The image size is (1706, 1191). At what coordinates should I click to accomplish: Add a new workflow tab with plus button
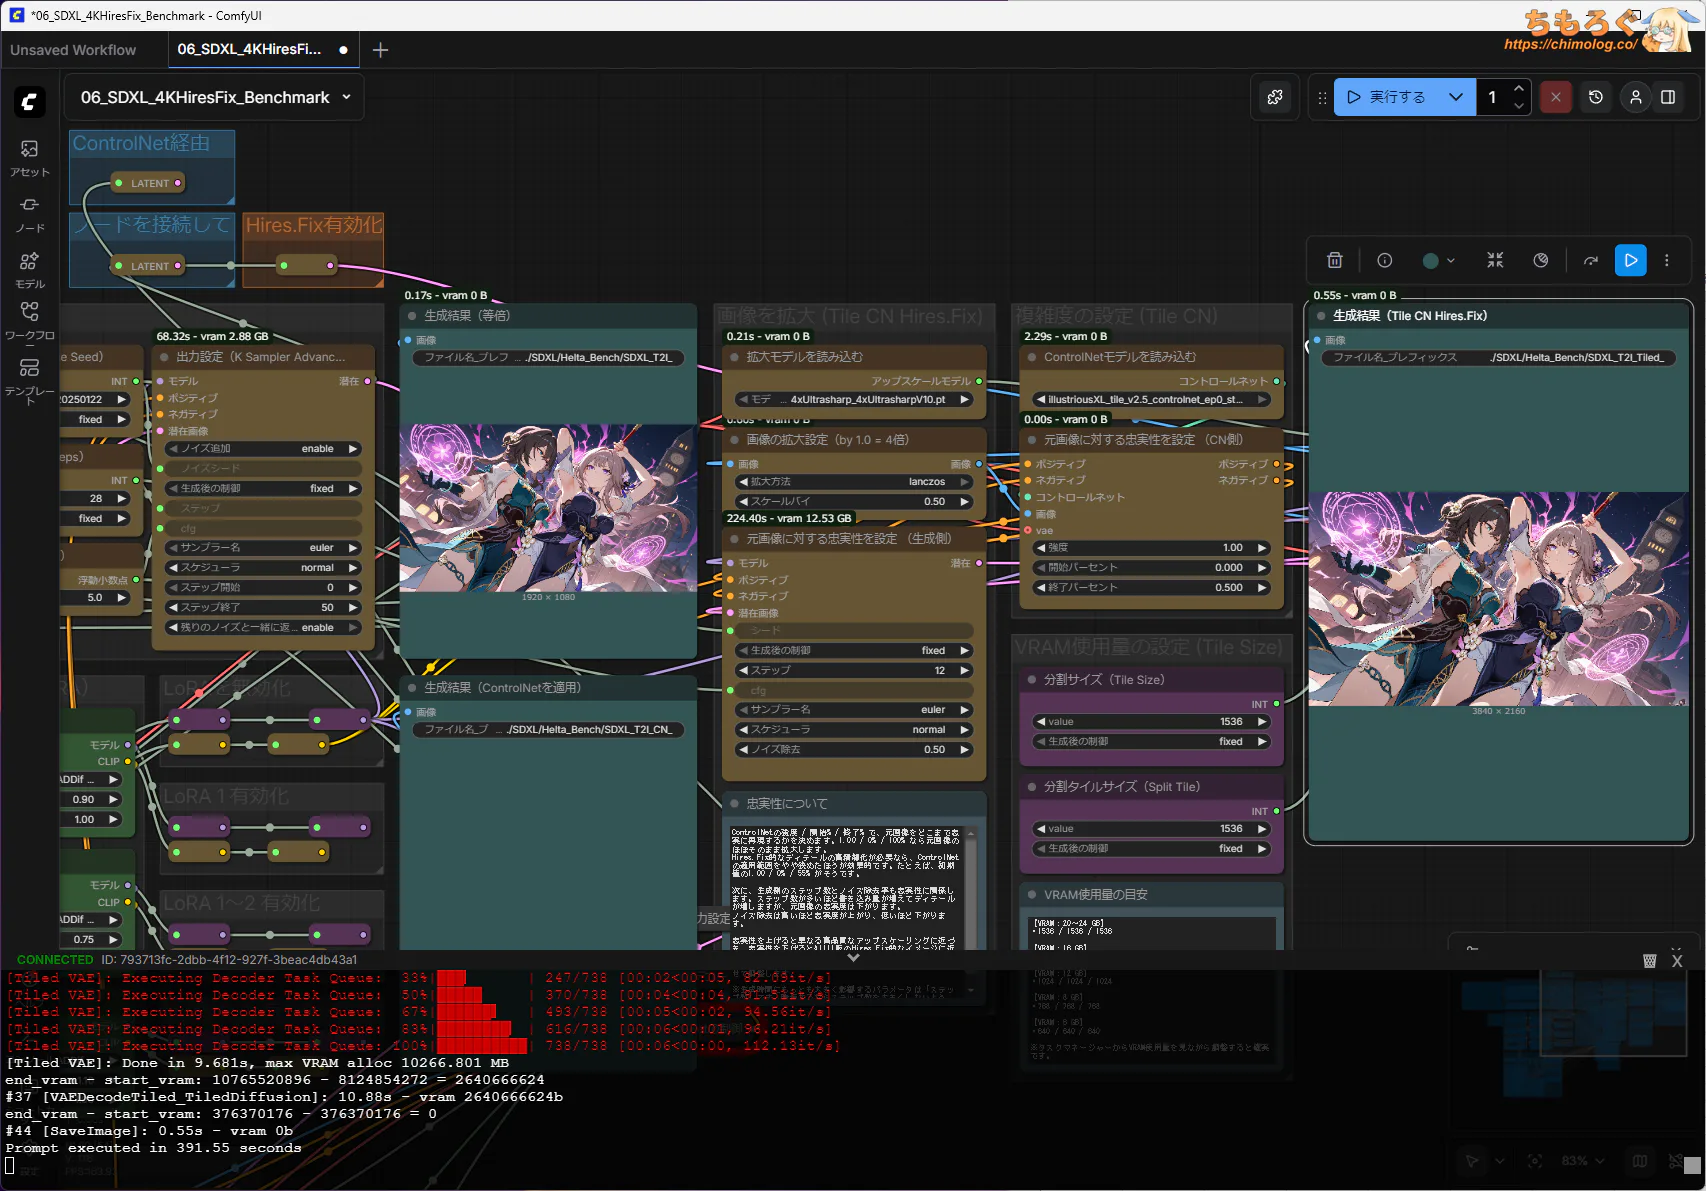pyautogui.click(x=380, y=50)
